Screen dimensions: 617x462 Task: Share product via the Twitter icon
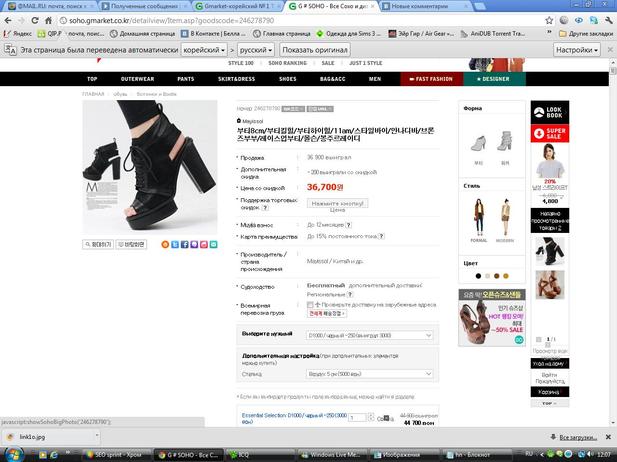[175, 245]
